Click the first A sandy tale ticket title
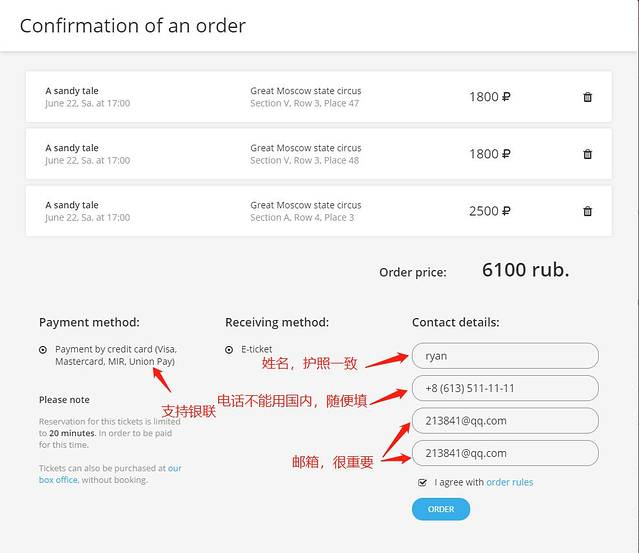This screenshot has height=553, width=639. click(72, 91)
